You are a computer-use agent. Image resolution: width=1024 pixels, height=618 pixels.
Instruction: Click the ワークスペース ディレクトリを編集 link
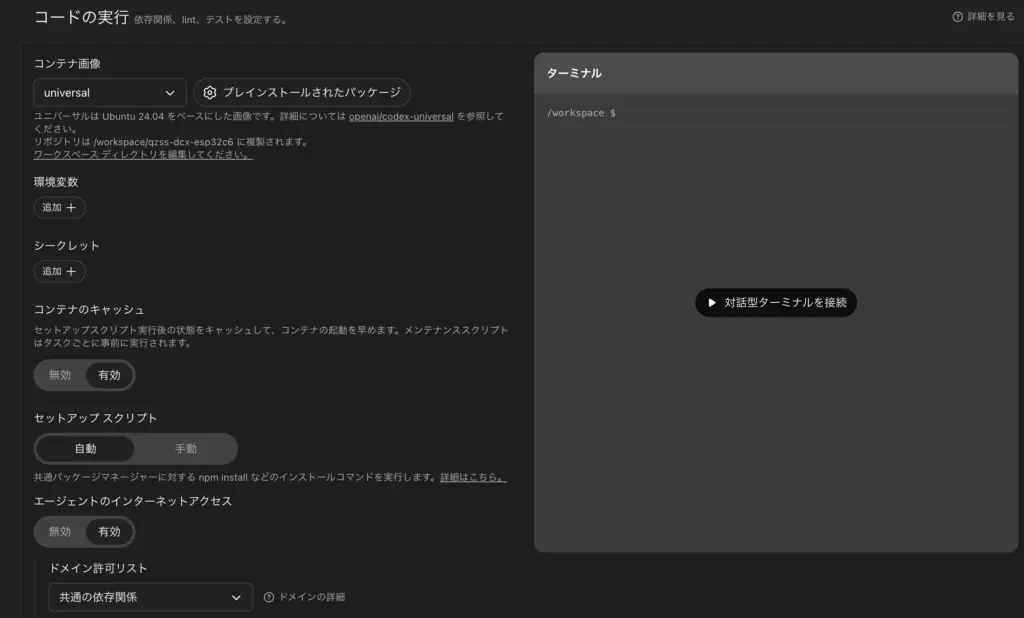pos(143,155)
